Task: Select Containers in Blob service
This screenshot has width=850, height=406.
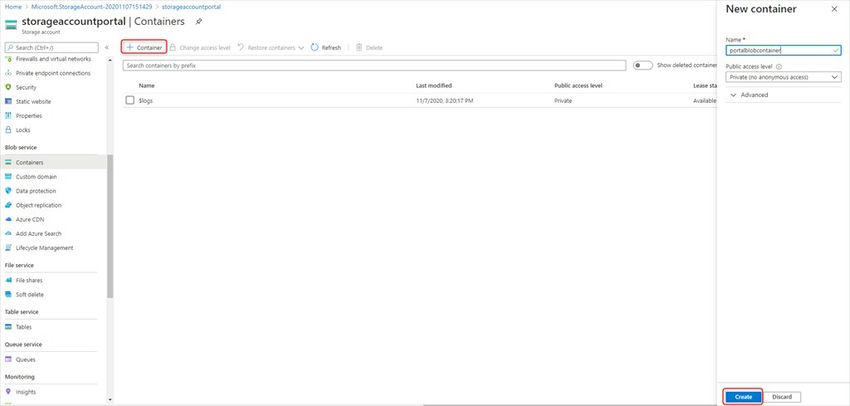Action: click(x=53, y=162)
